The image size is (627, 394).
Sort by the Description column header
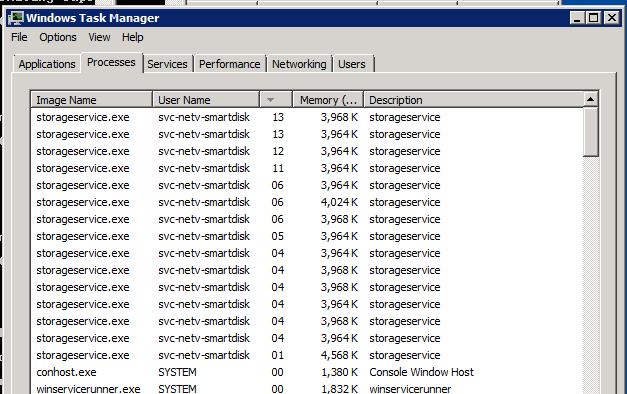pos(473,100)
